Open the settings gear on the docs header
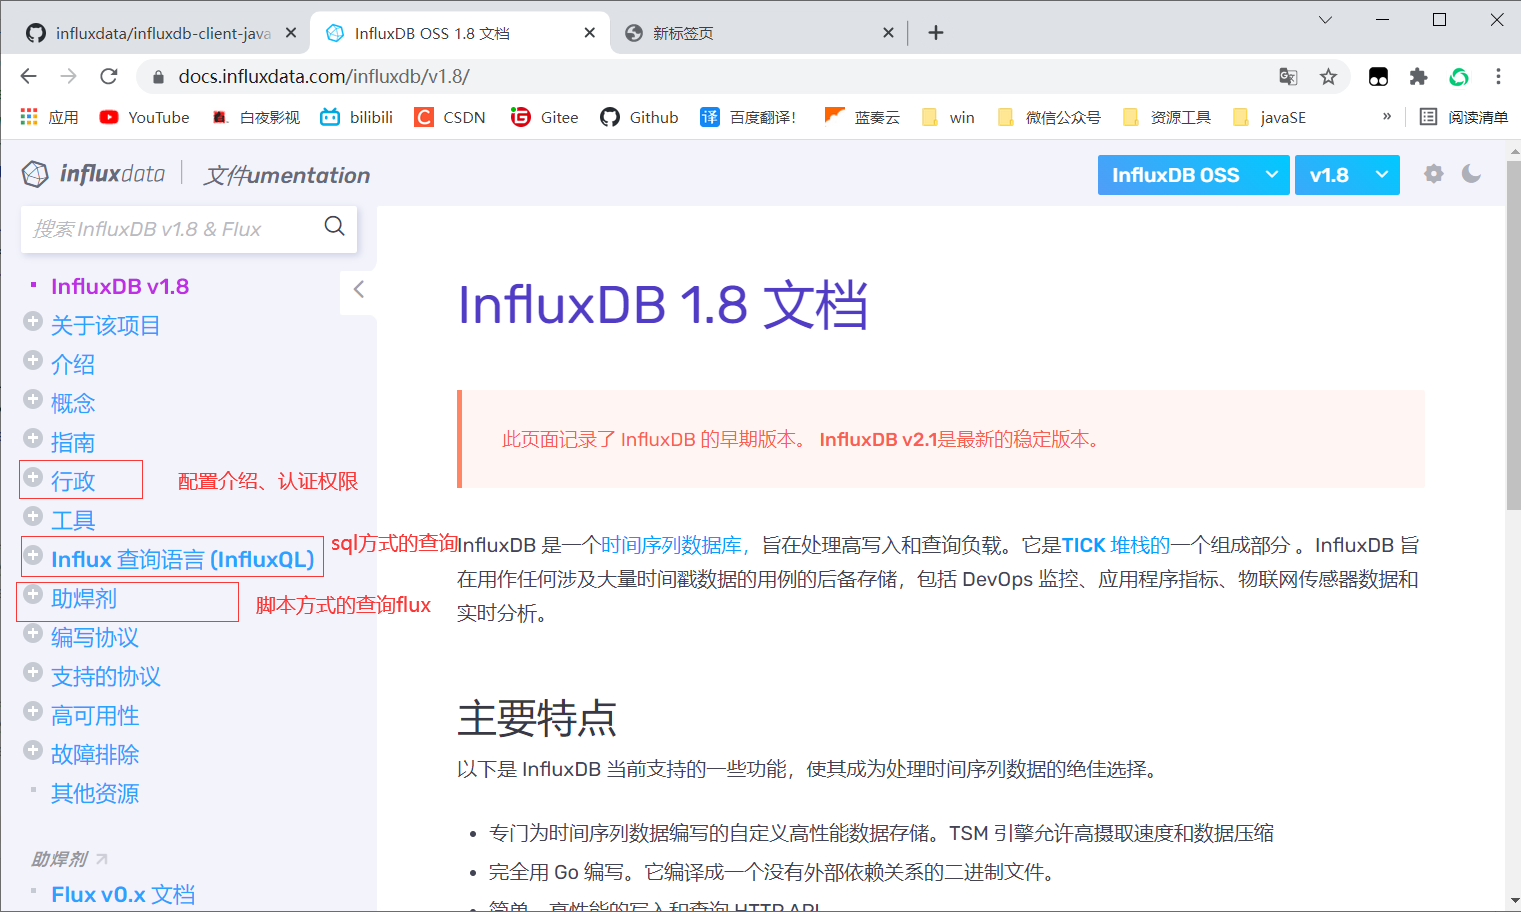Viewport: 1521px width, 912px height. coord(1434,173)
